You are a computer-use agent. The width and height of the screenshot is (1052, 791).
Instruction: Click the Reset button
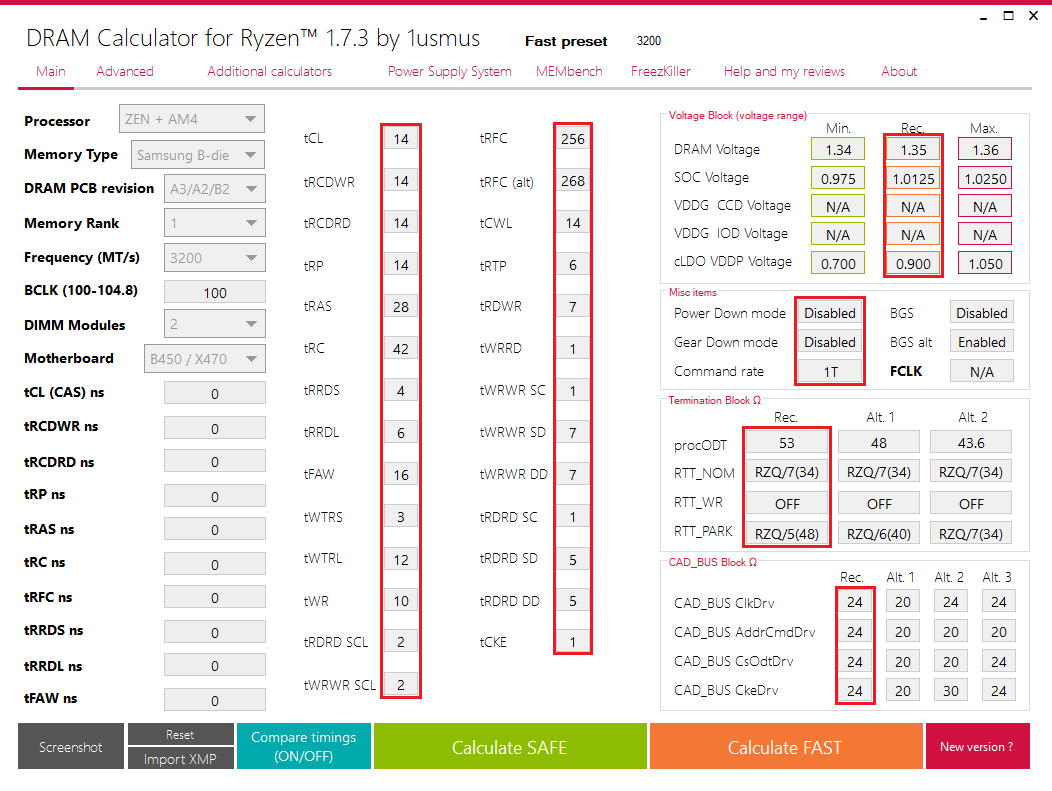click(180, 734)
